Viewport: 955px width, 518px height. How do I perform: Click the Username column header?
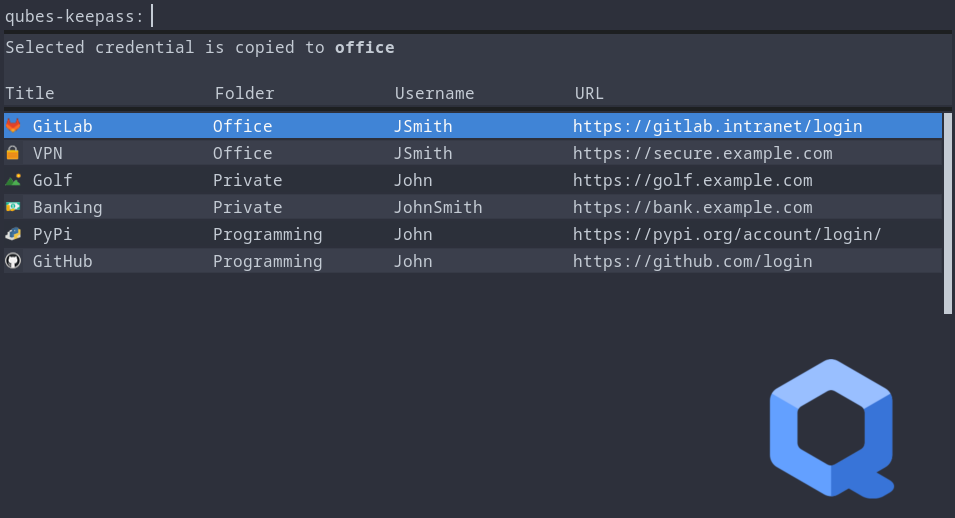434,93
